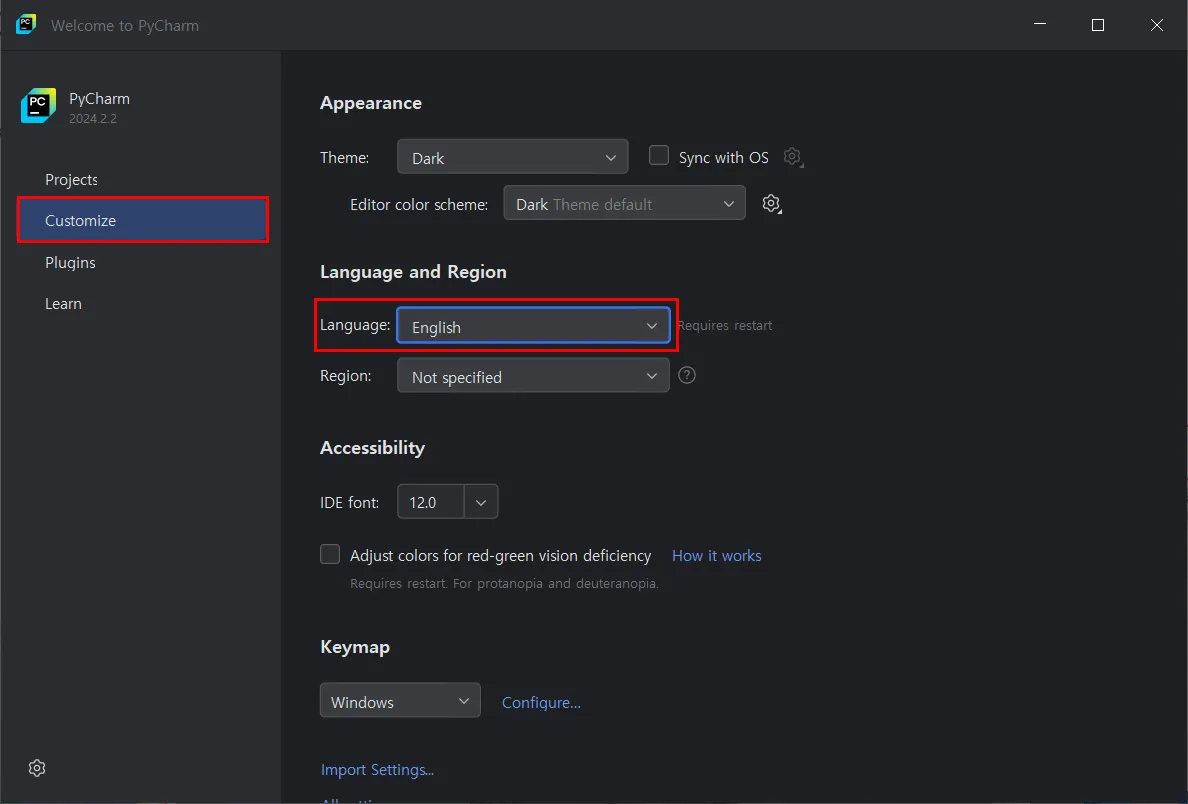Go to the Projects section
The image size is (1188, 804).
coord(71,180)
